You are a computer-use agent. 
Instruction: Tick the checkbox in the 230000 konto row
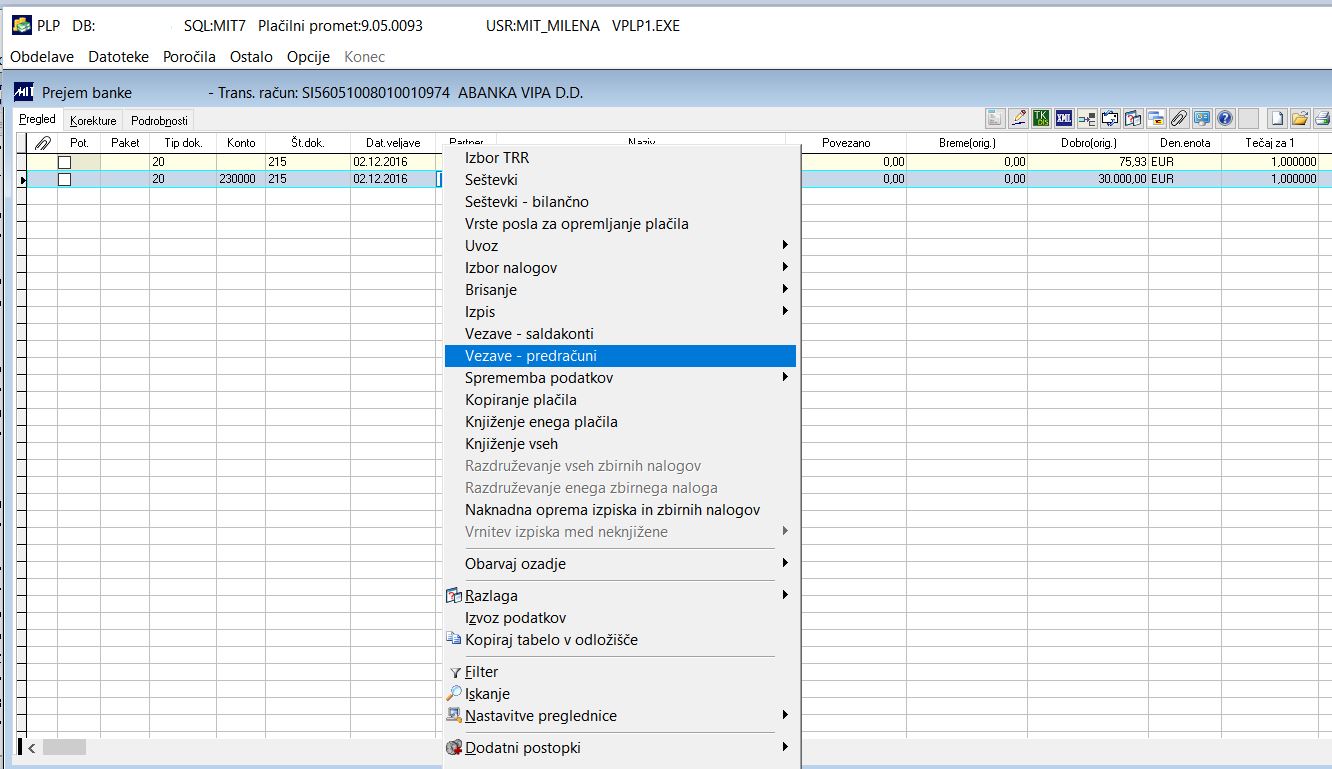pos(64,179)
